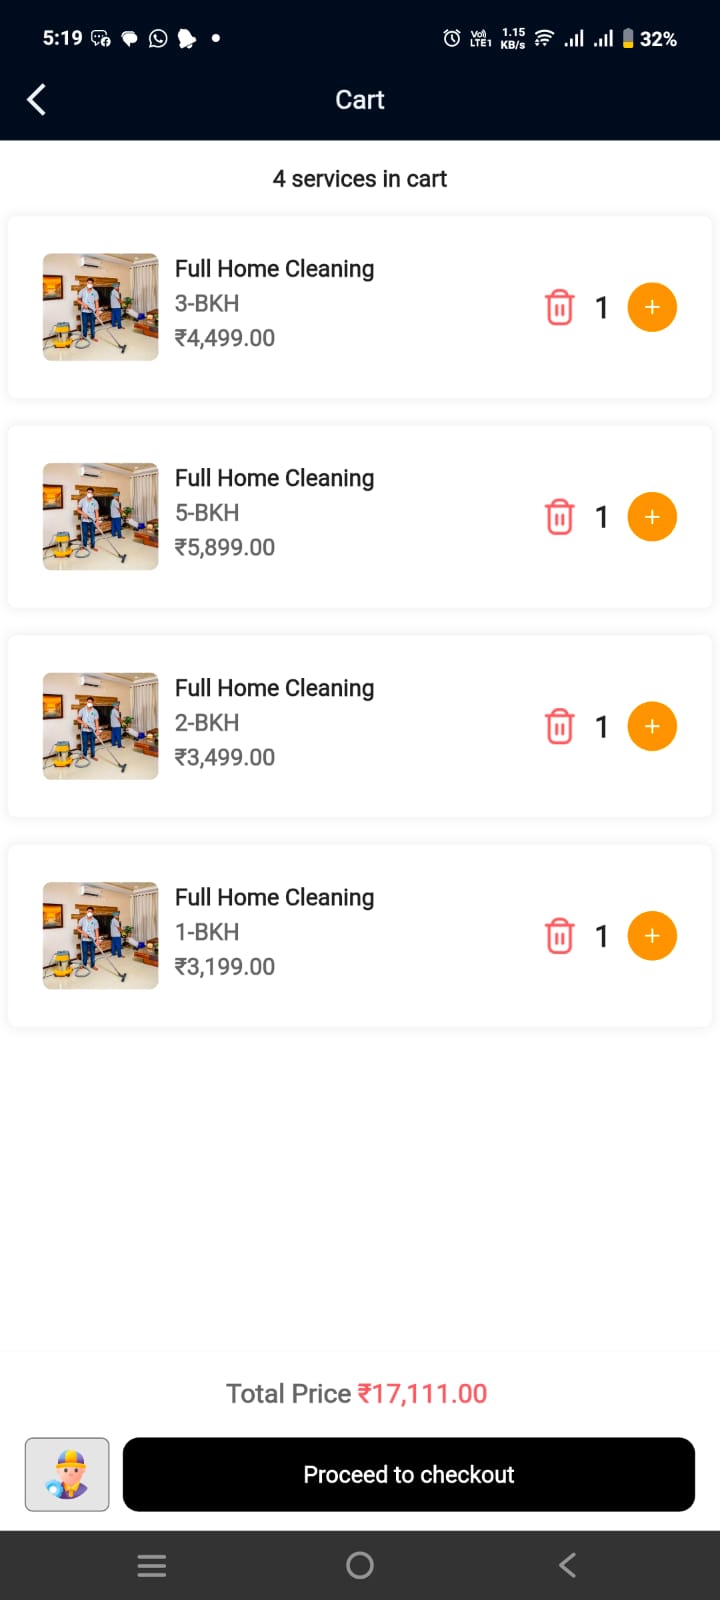720x1600 pixels.
Task: Delete the 1-BKH cleaning item
Action: coord(560,936)
